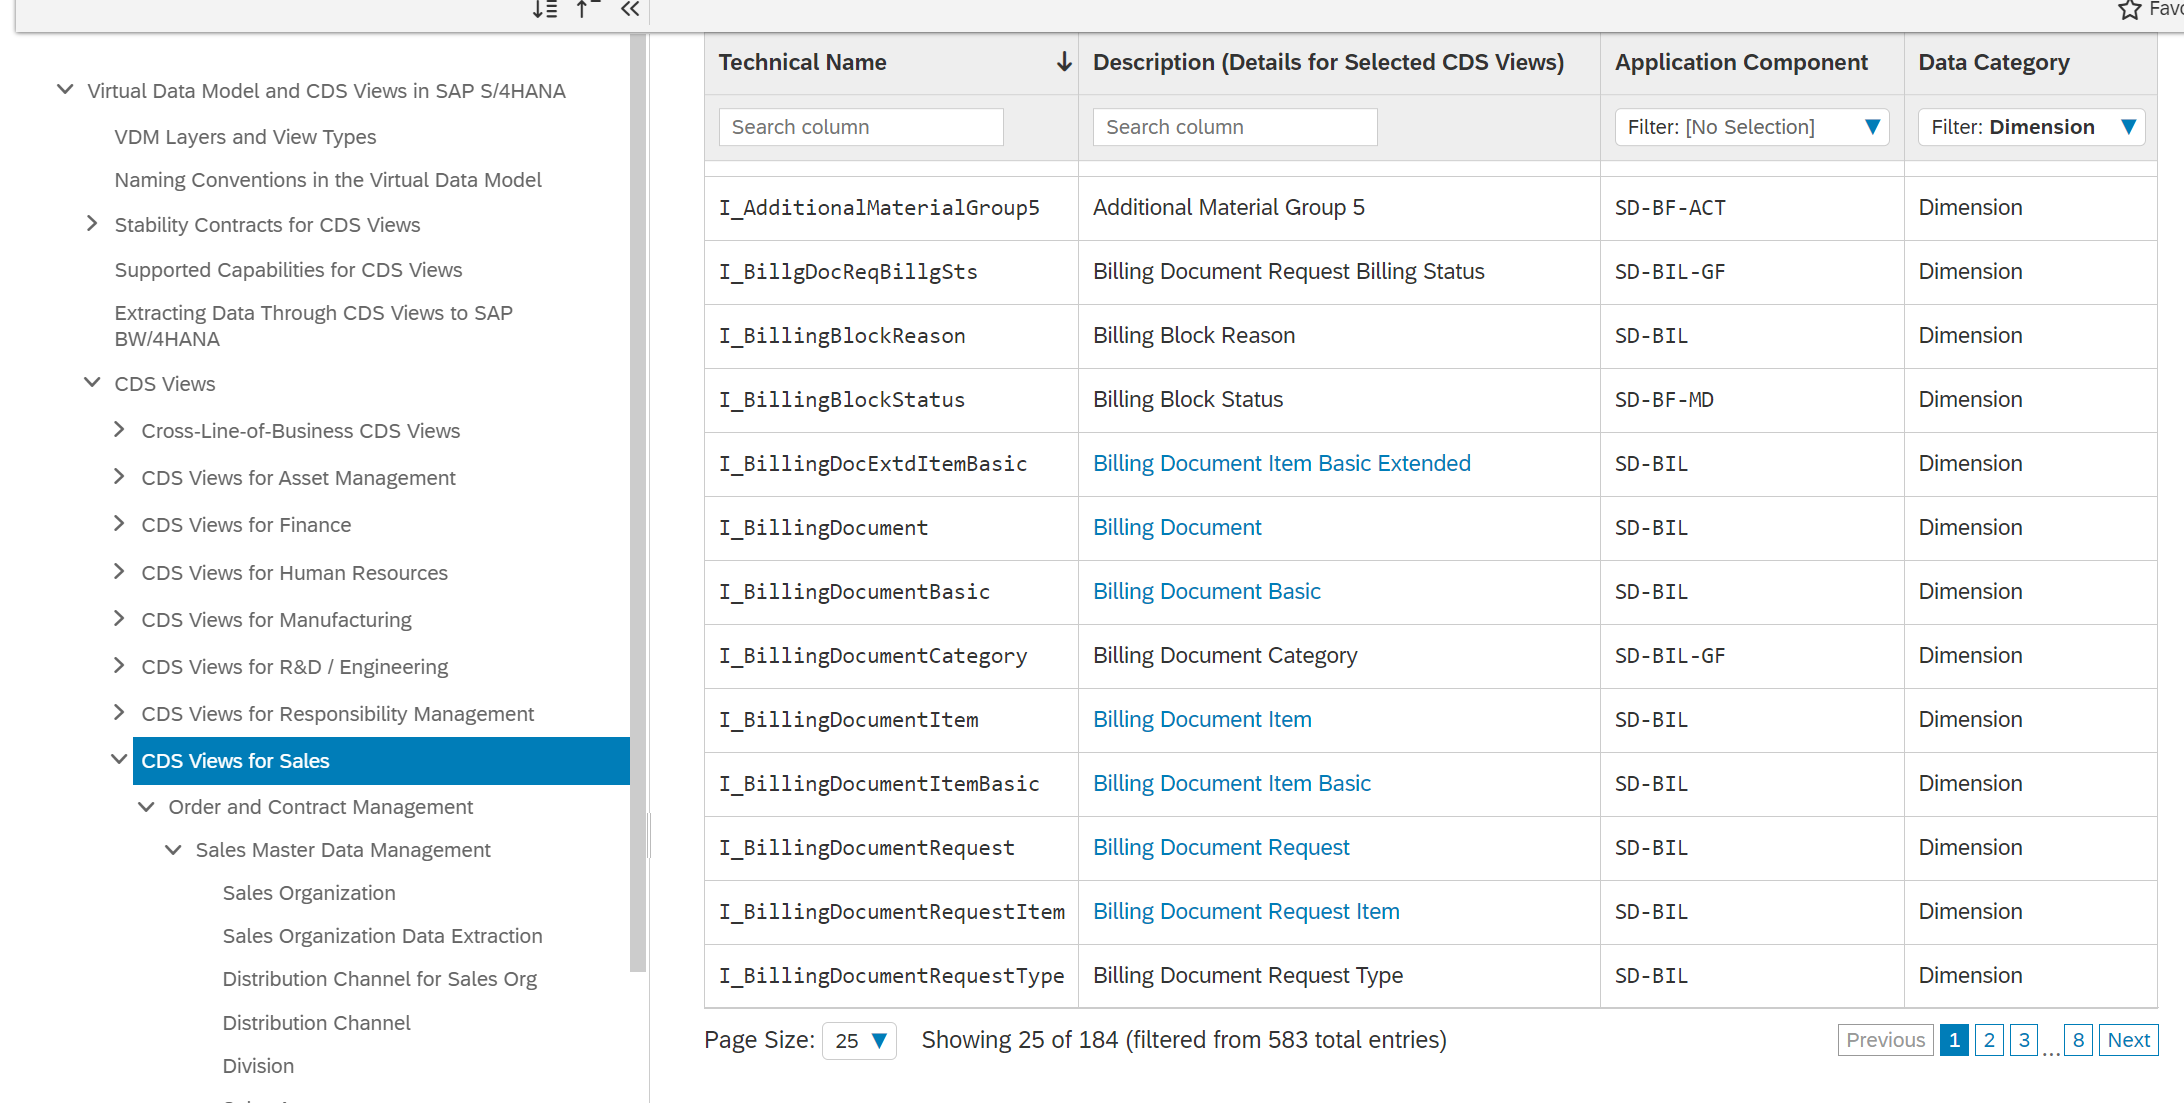Image resolution: width=2184 pixels, height=1103 pixels.
Task: Click the navigation pane vertical scrollbar
Action: coord(638,500)
